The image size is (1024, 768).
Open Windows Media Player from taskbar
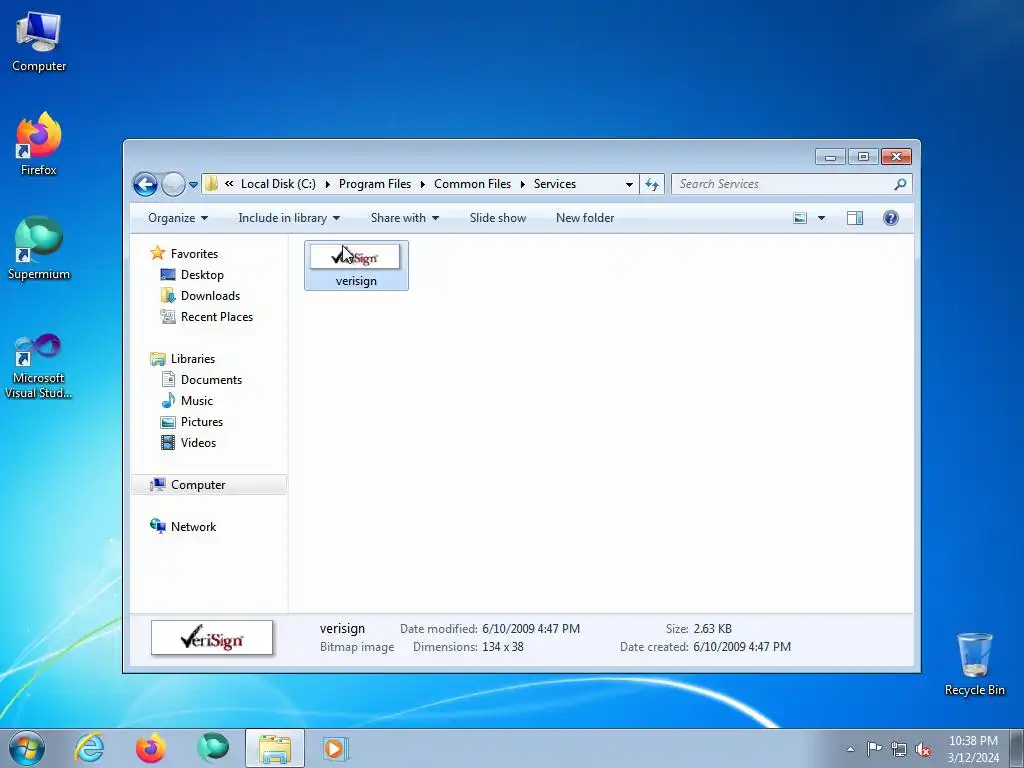(x=335, y=748)
